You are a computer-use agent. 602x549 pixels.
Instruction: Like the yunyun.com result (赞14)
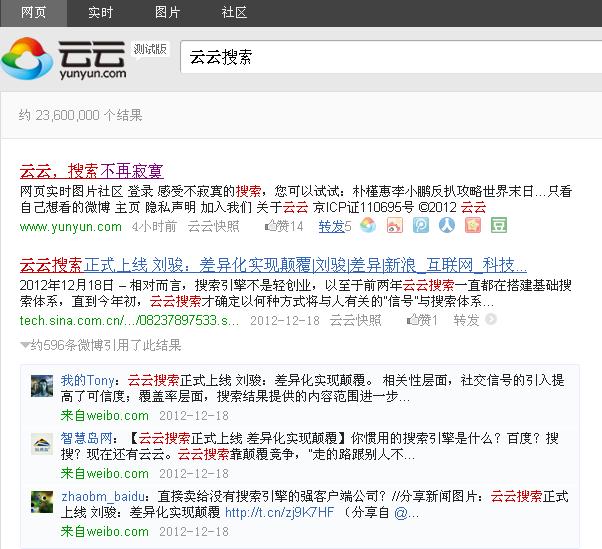(284, 226)
